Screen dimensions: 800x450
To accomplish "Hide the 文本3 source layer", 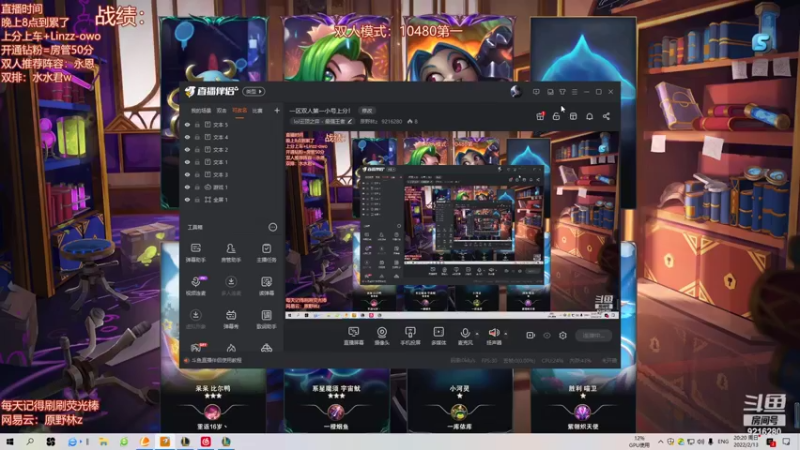I will click(187, 174).
